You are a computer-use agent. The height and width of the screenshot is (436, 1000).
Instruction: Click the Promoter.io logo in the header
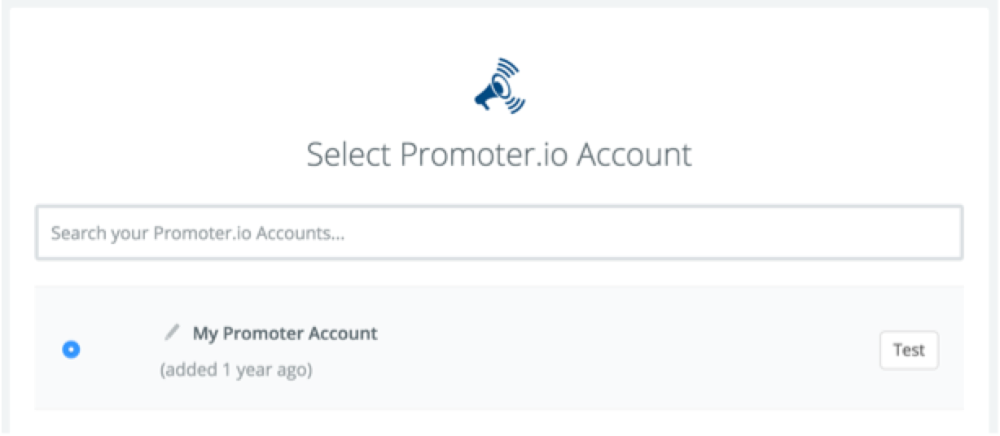pyautogui.click(x=499, y=89)
